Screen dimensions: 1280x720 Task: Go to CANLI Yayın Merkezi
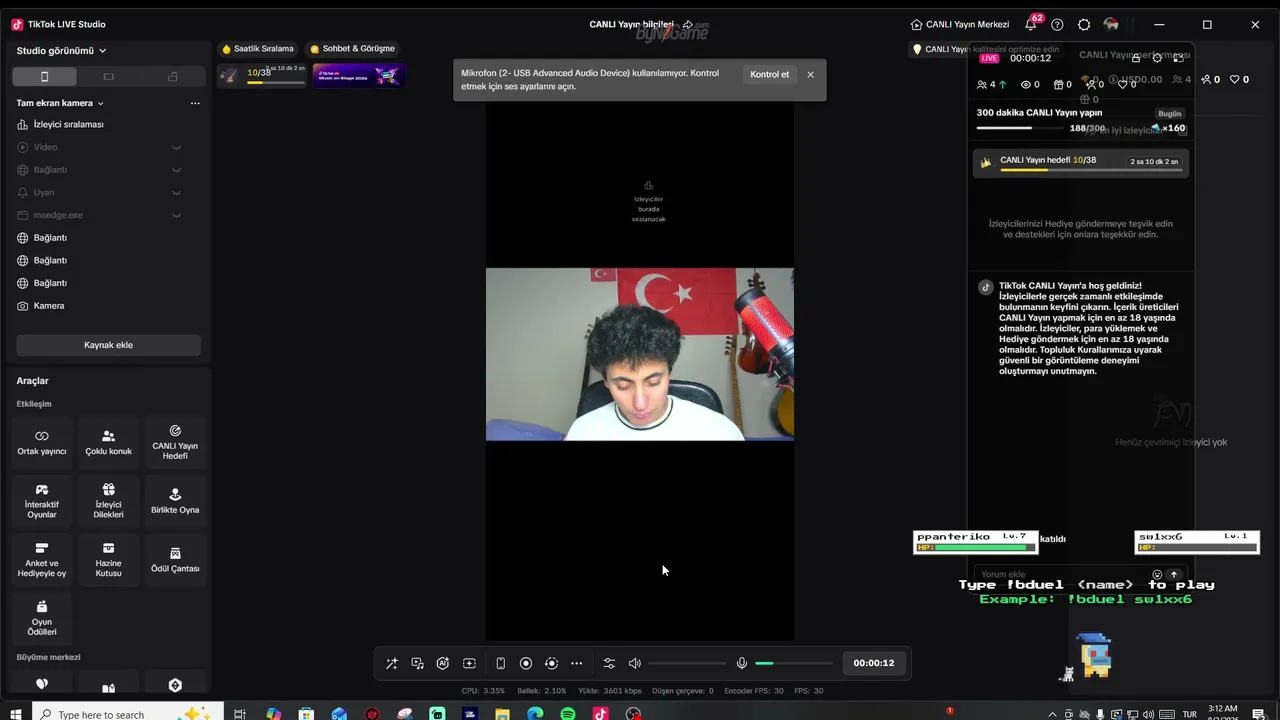click(960, 24)
